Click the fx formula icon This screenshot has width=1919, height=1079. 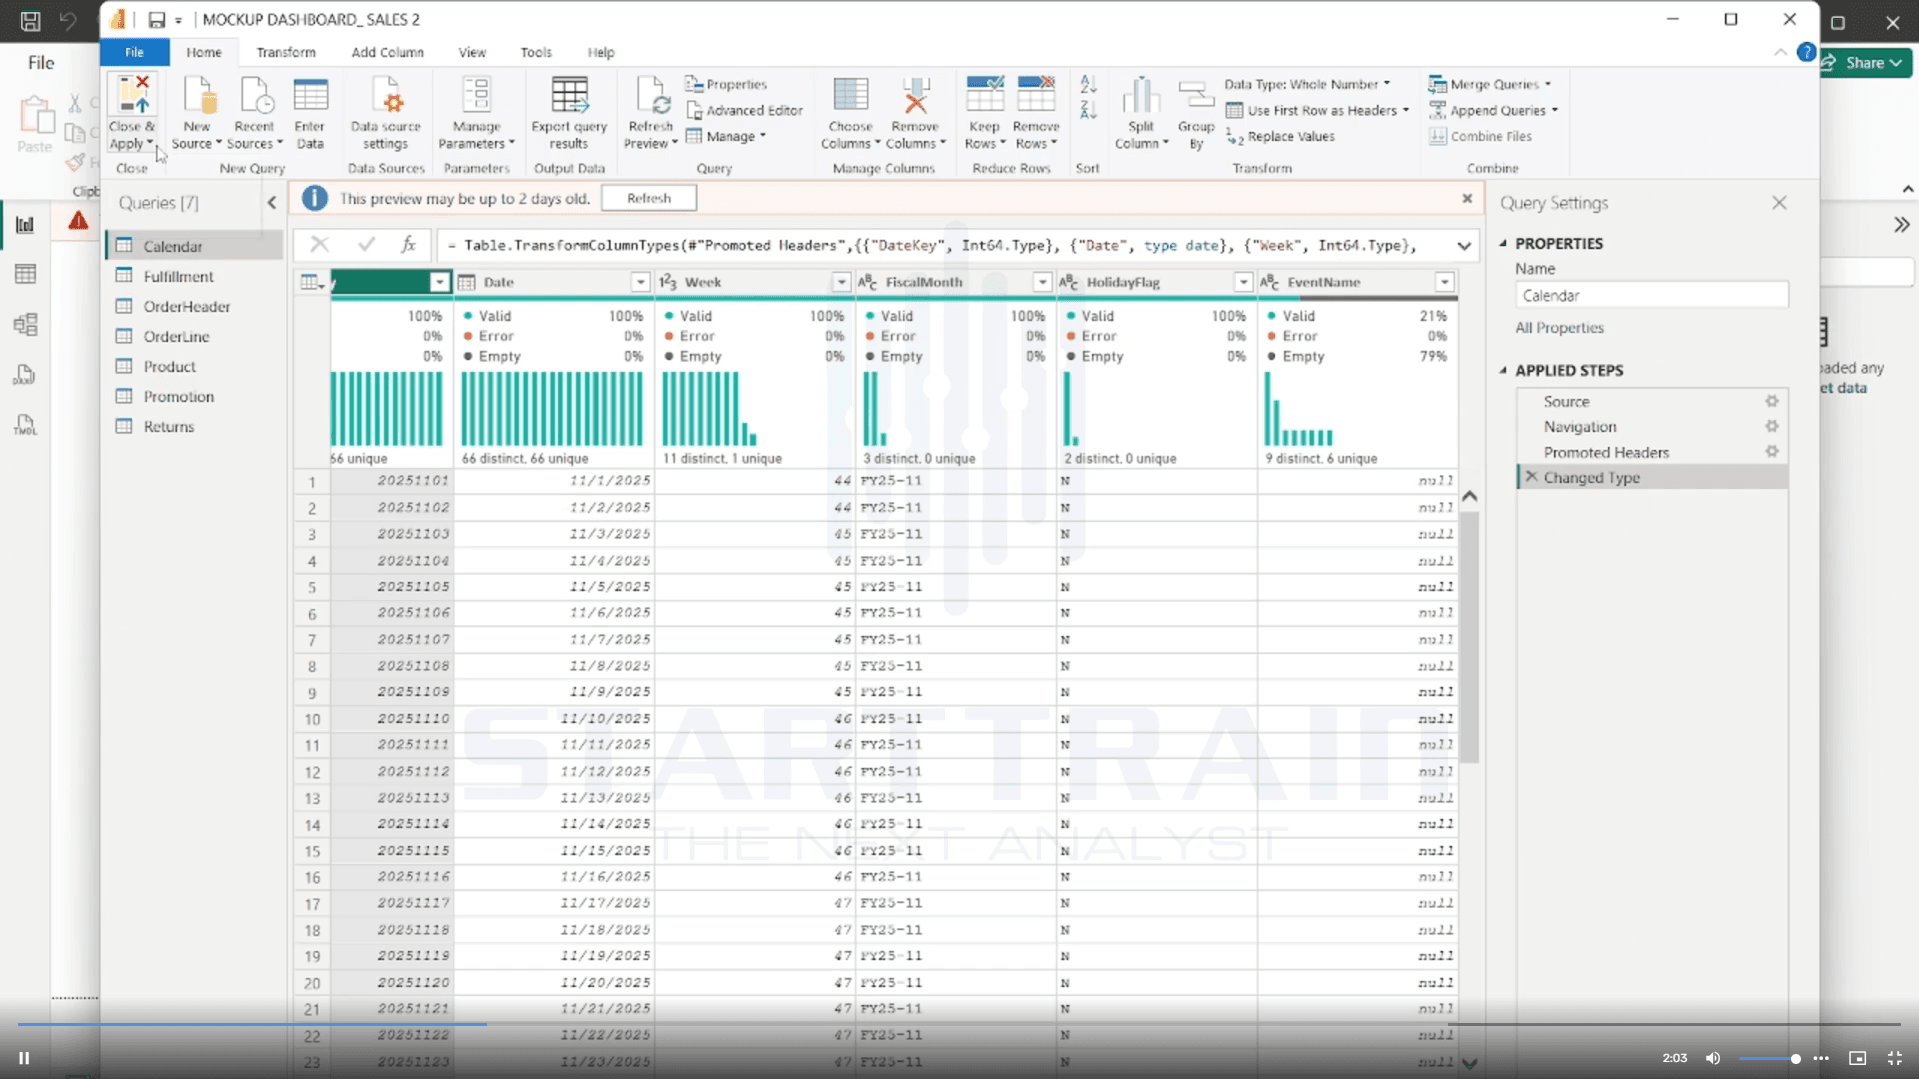point(408,245)
